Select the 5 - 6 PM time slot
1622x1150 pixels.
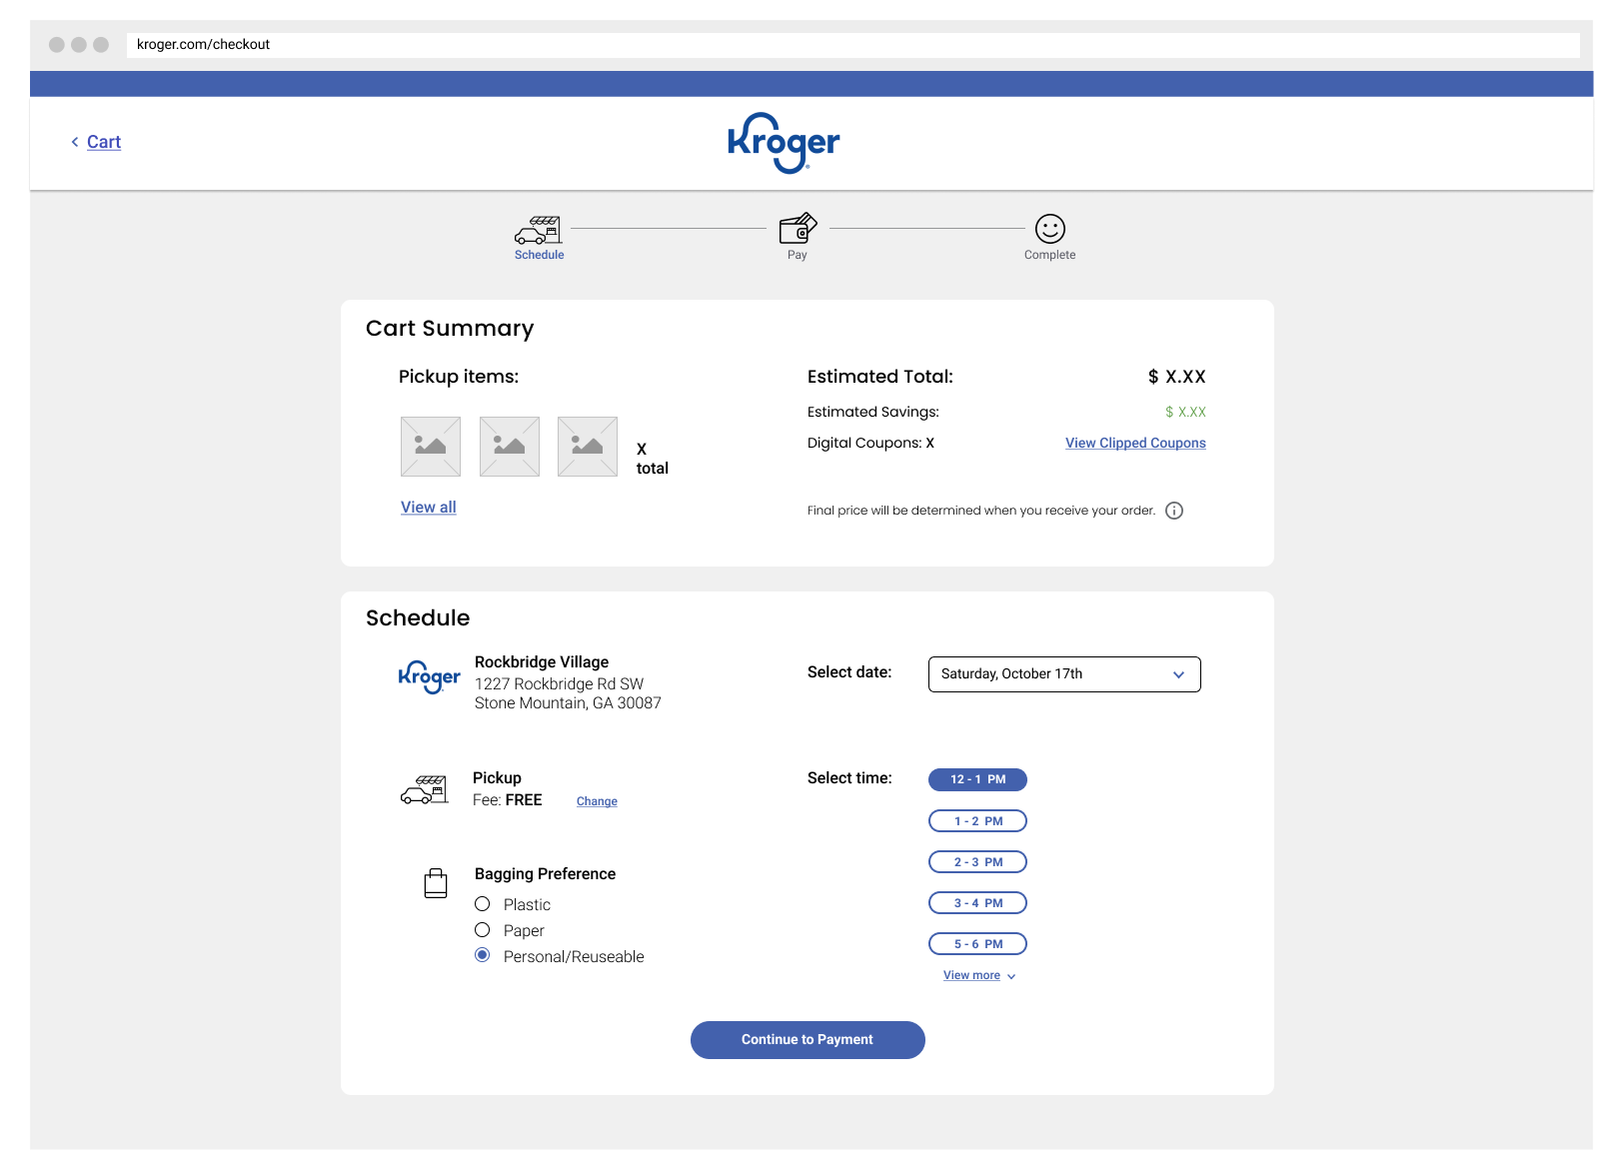coord(978,944)
